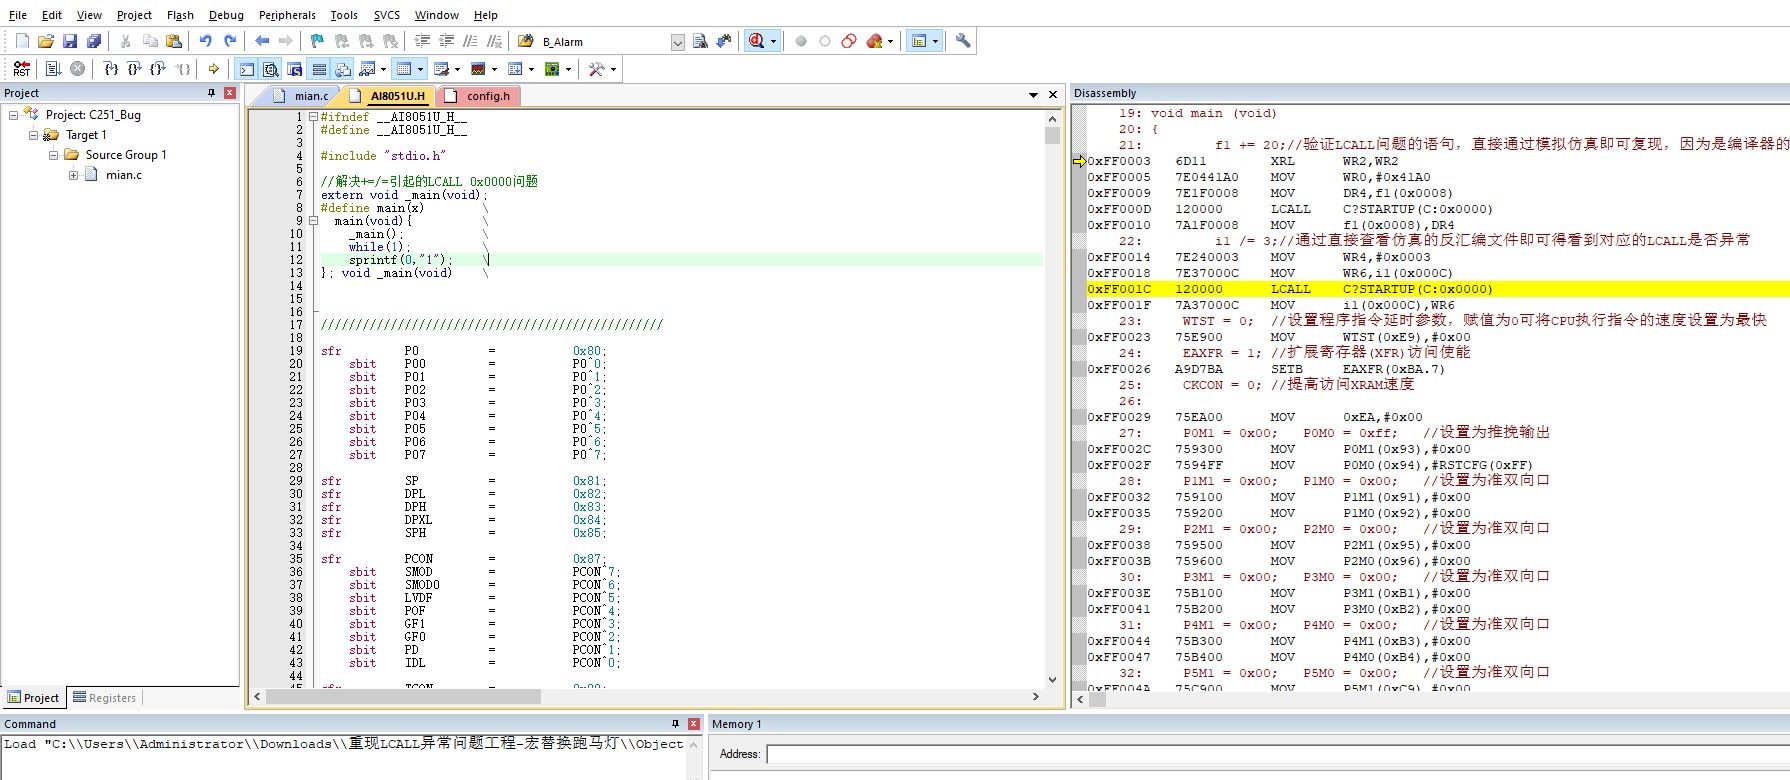
Task: Open the Toolbox icon
Action: 596,68
